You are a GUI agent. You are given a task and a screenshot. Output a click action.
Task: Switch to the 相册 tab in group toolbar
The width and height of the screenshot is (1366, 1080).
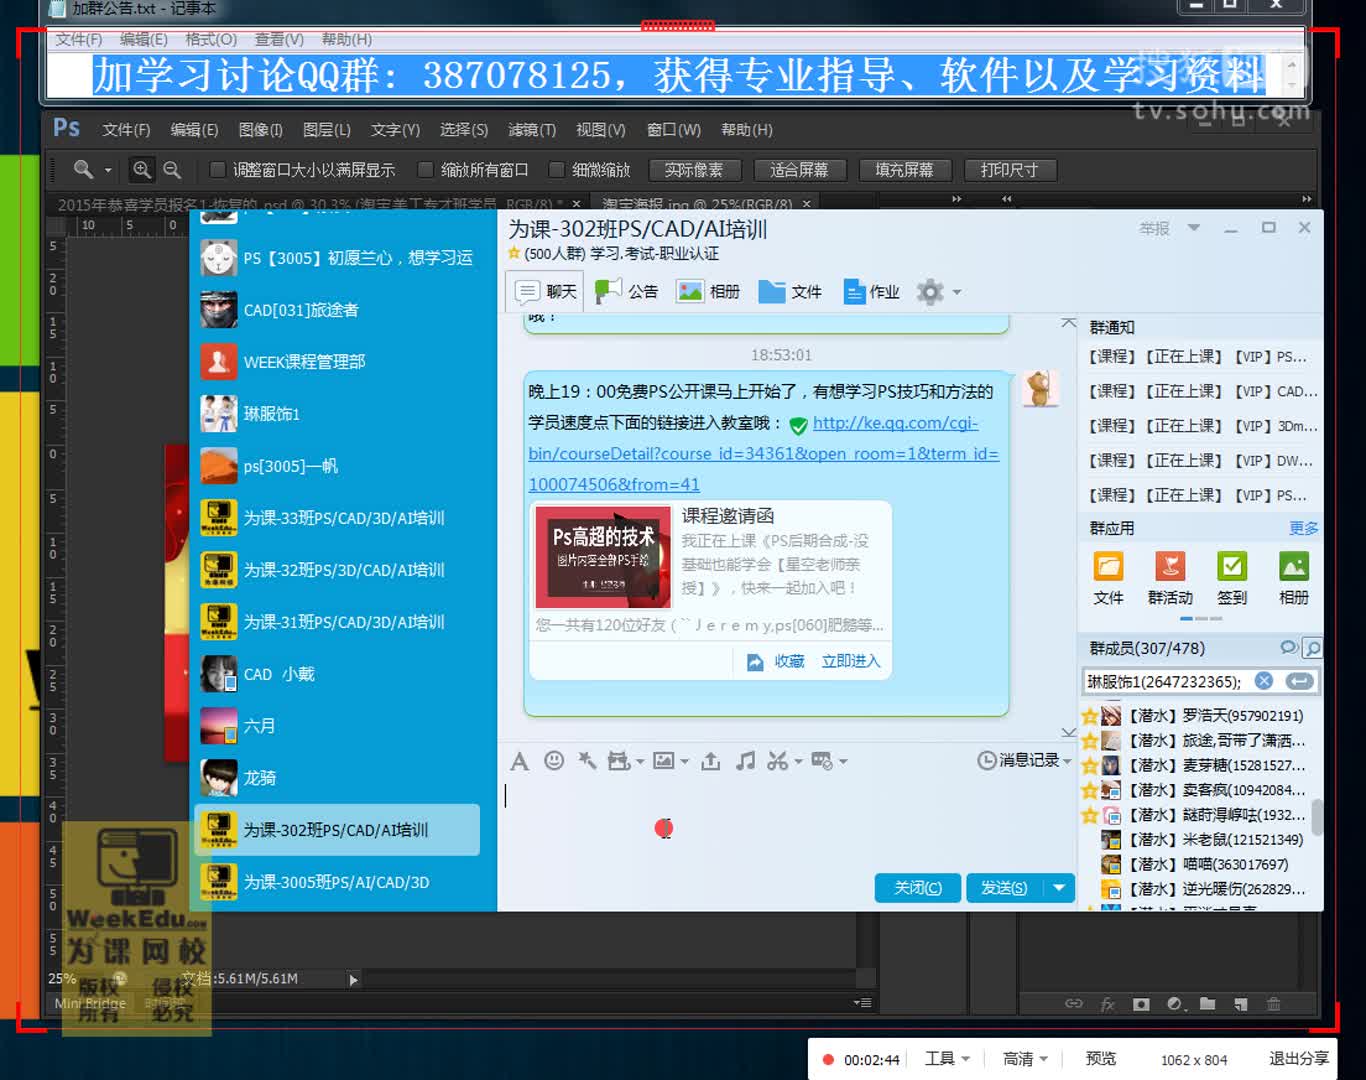(x=708, y=292)
